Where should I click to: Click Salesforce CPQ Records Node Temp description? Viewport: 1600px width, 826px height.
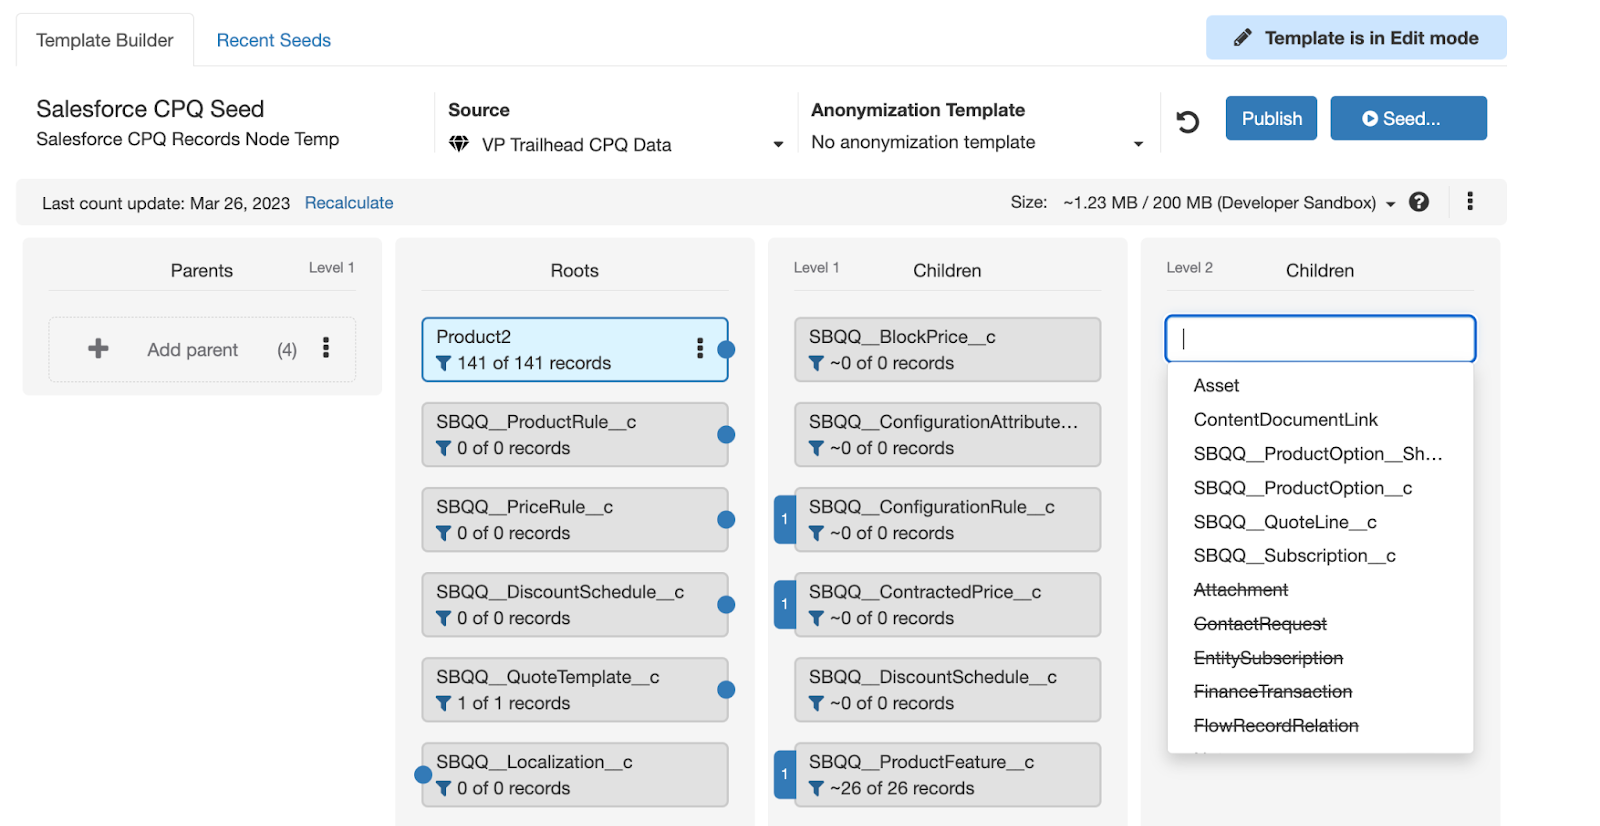[x=188, y=139]
